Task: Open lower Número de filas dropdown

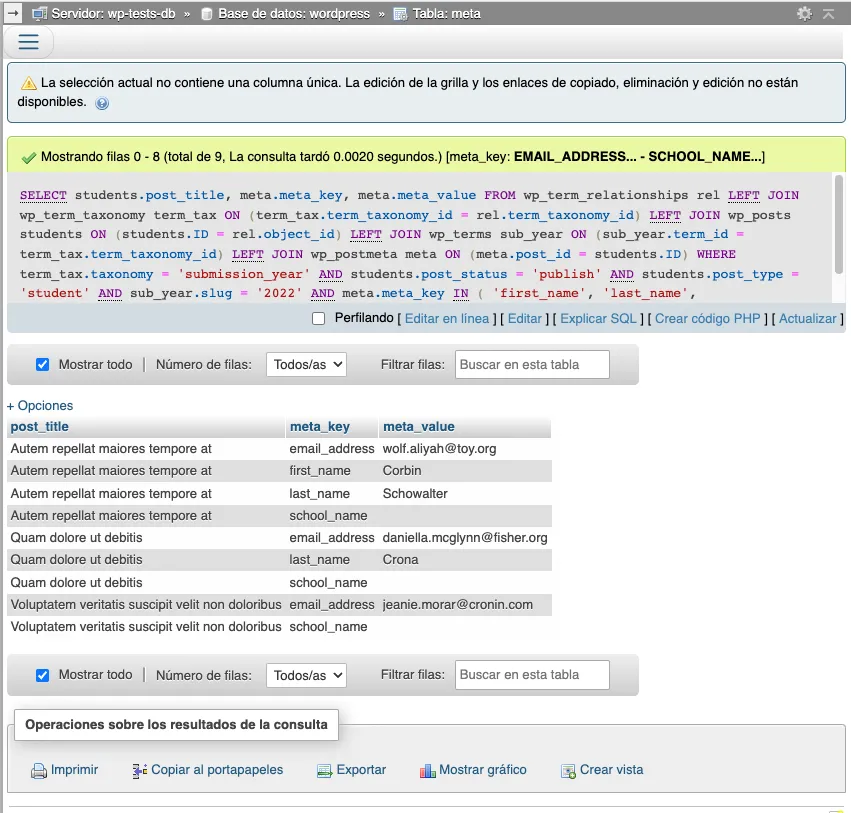Action: 306,675
